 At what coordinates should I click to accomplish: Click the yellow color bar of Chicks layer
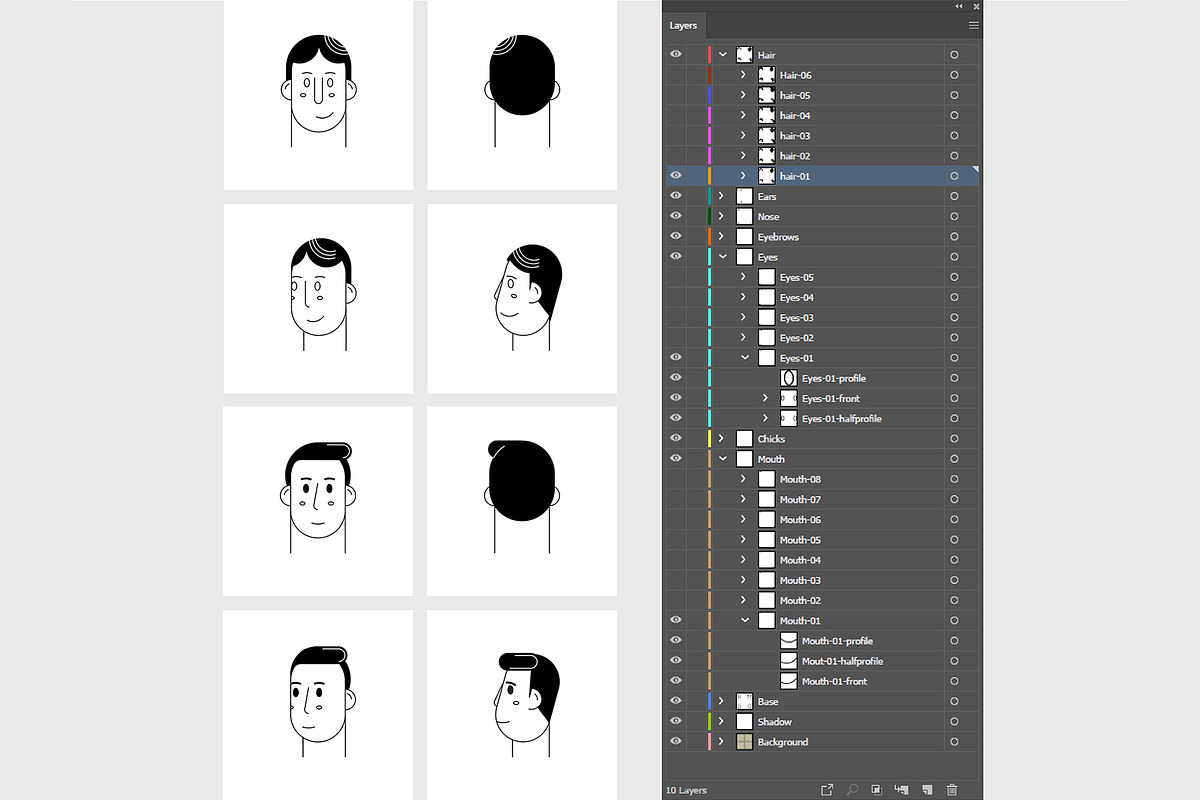tap(709, 439)
